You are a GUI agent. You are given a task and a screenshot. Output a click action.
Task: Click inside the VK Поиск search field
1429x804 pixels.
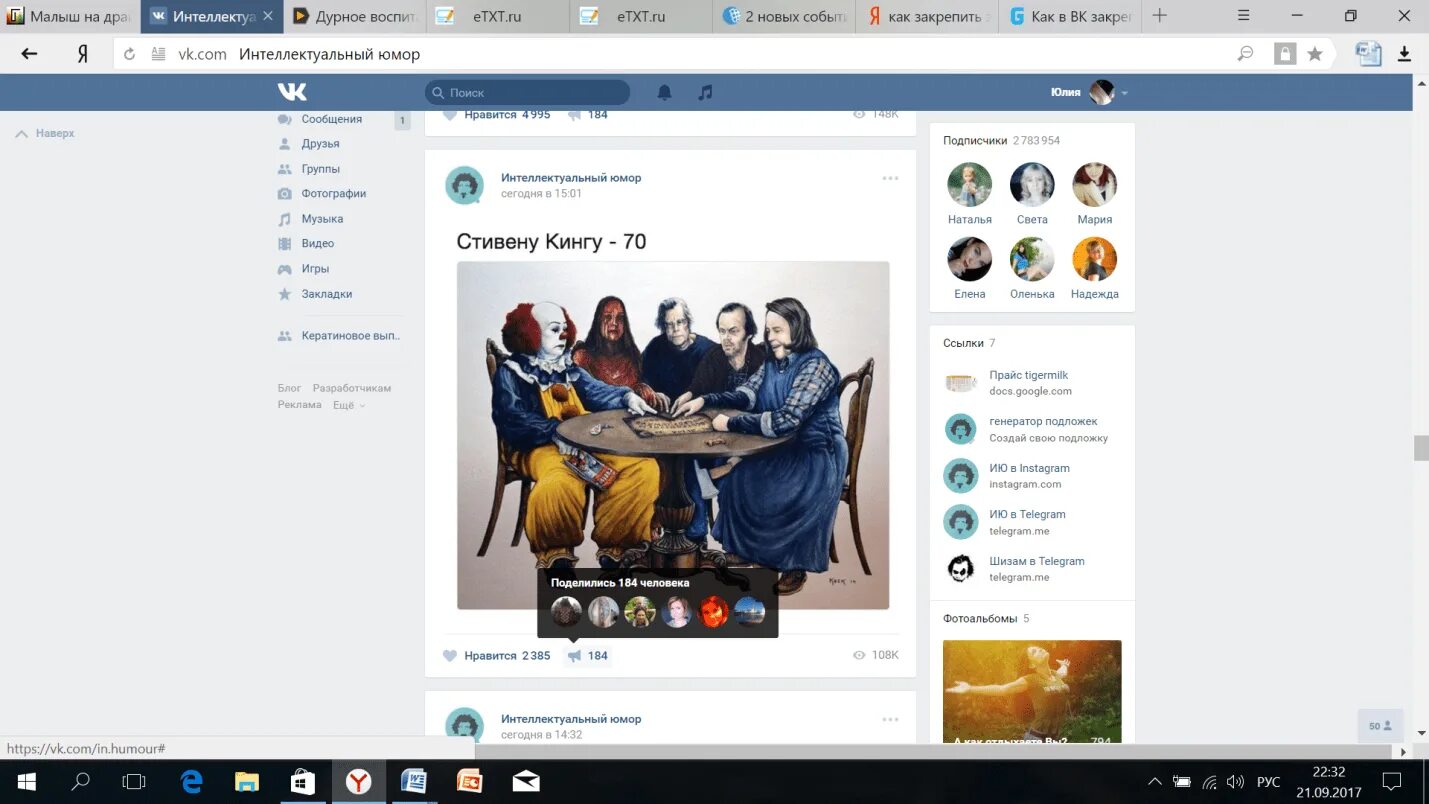click(528, 92)
